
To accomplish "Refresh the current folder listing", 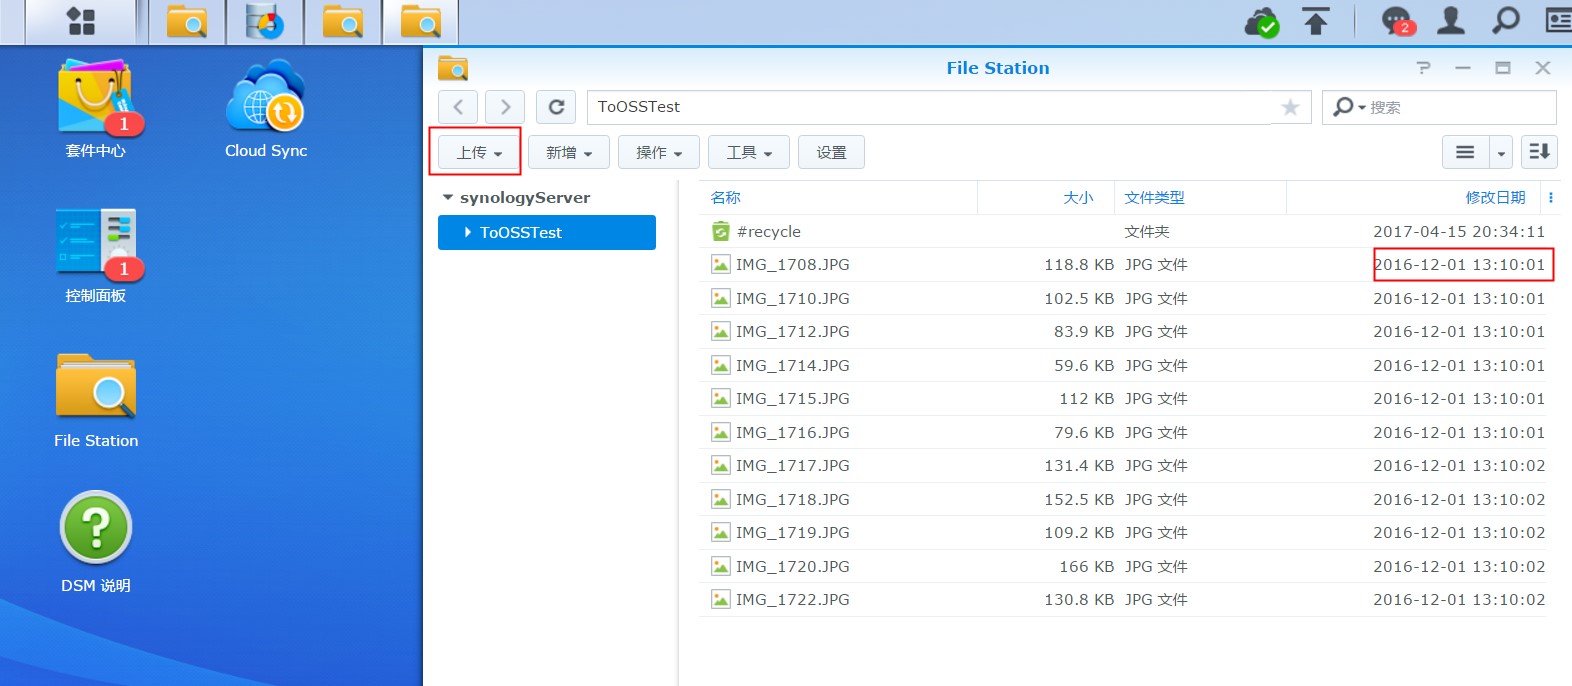I will click(x=556, y=107).
